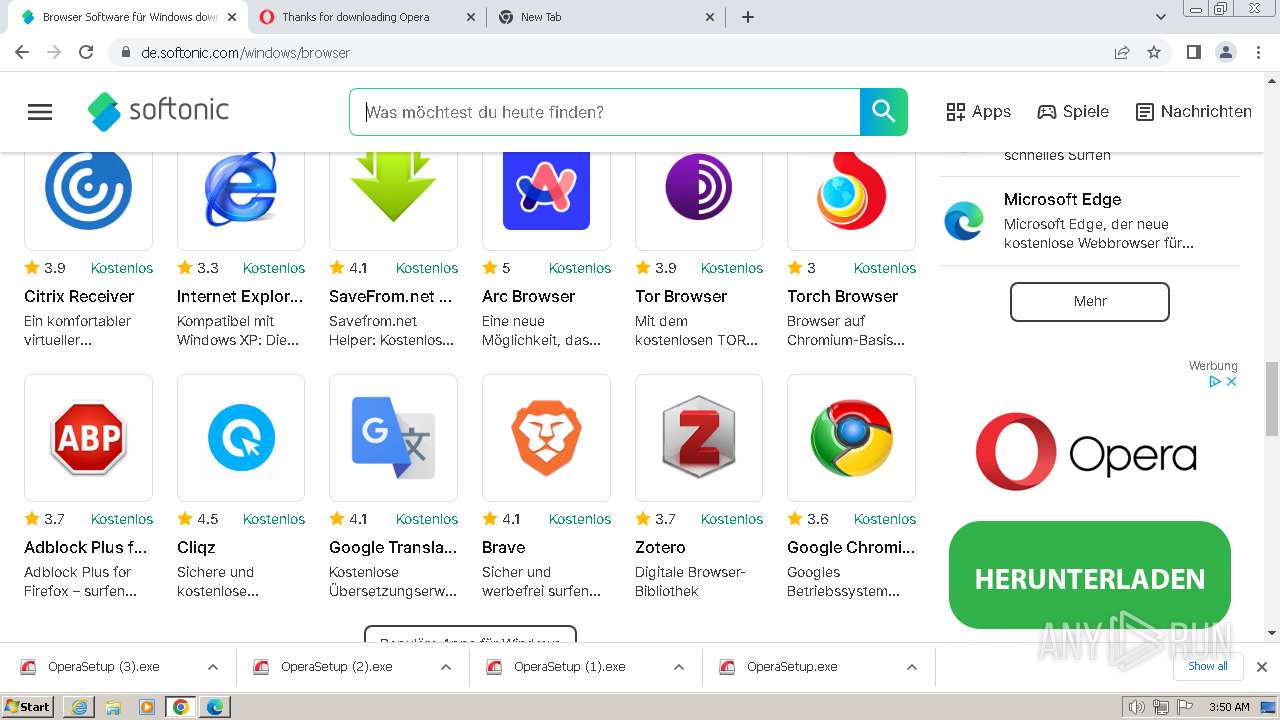
Task: Expand options for OperaSetup.exe download
Action: (912, 667)
